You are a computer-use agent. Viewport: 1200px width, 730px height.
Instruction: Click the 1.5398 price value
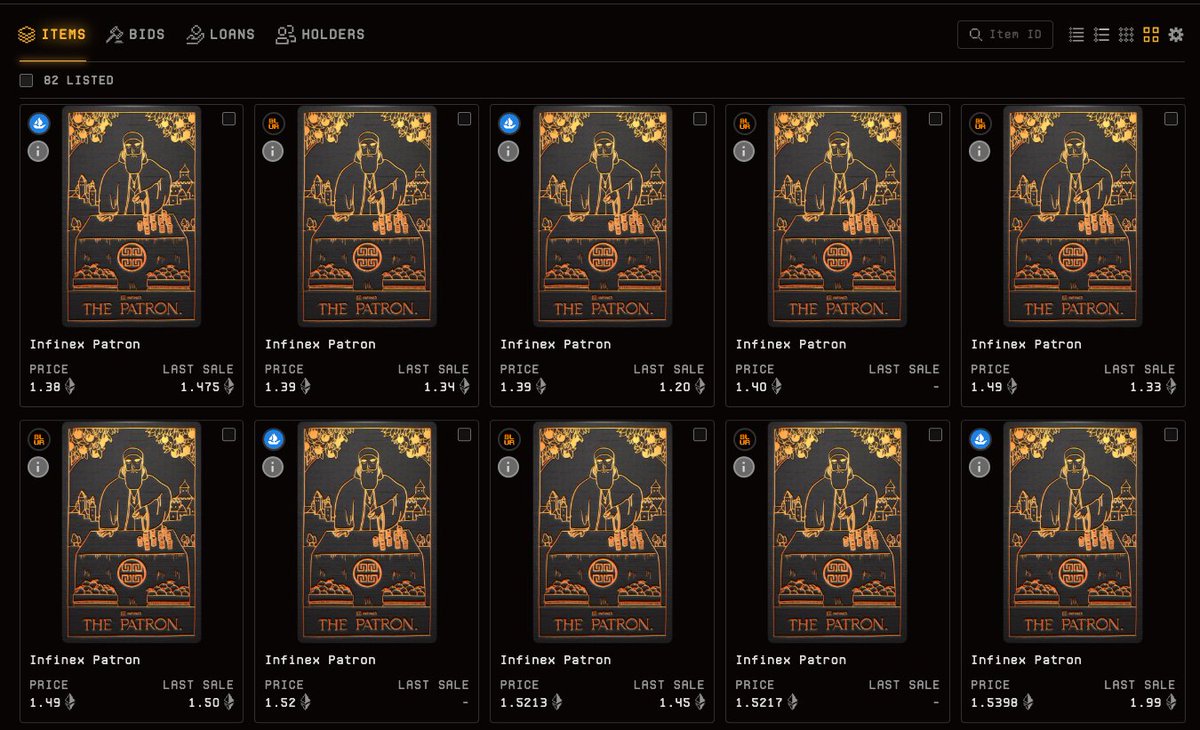(x=995, y=702)
